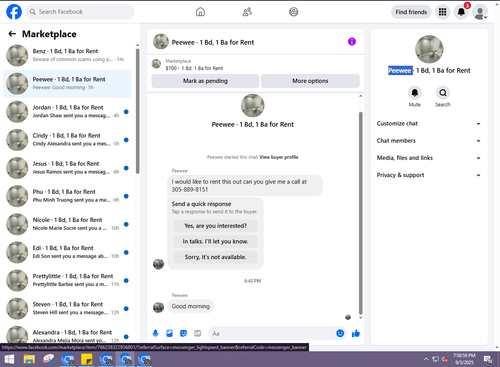Open the Facebook logo home link
Image resolution: width=500 pixels, height=367 pixels.
(x=14, y=12)
